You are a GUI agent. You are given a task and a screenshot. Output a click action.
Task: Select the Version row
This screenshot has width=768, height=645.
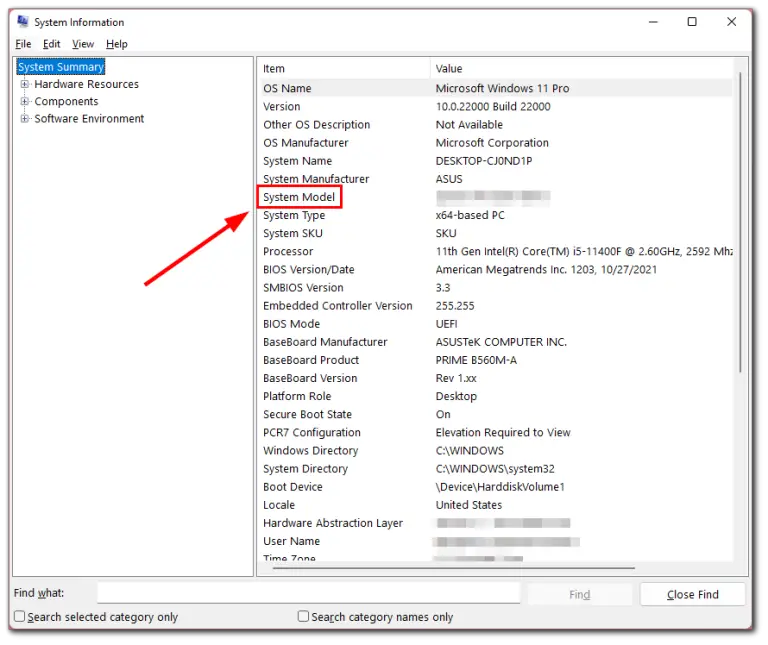[496, 106]
